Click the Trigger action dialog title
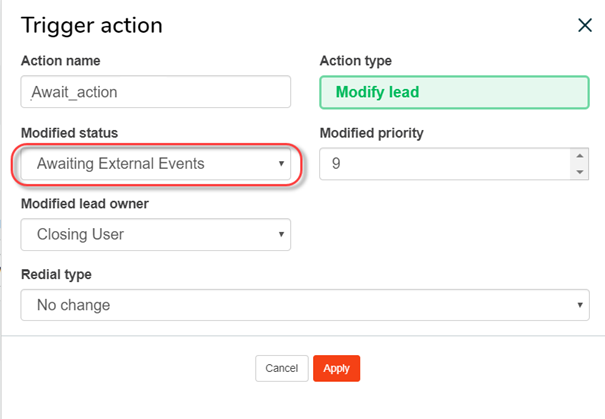This screenshot has height=419, width=605. click(92, 26)
